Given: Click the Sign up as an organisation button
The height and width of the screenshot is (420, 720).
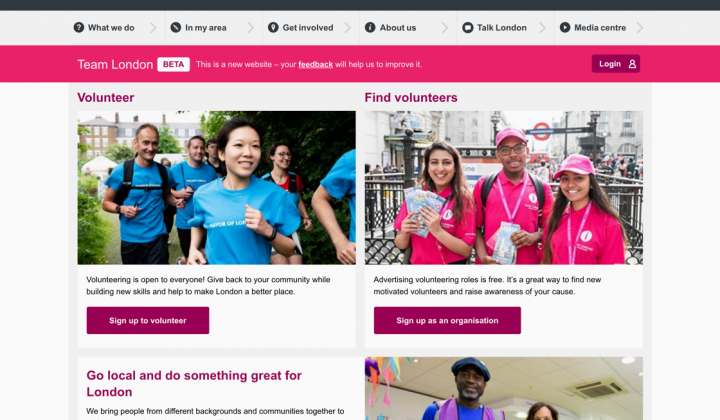Looking at the screenshot, I should click(447, 320).
